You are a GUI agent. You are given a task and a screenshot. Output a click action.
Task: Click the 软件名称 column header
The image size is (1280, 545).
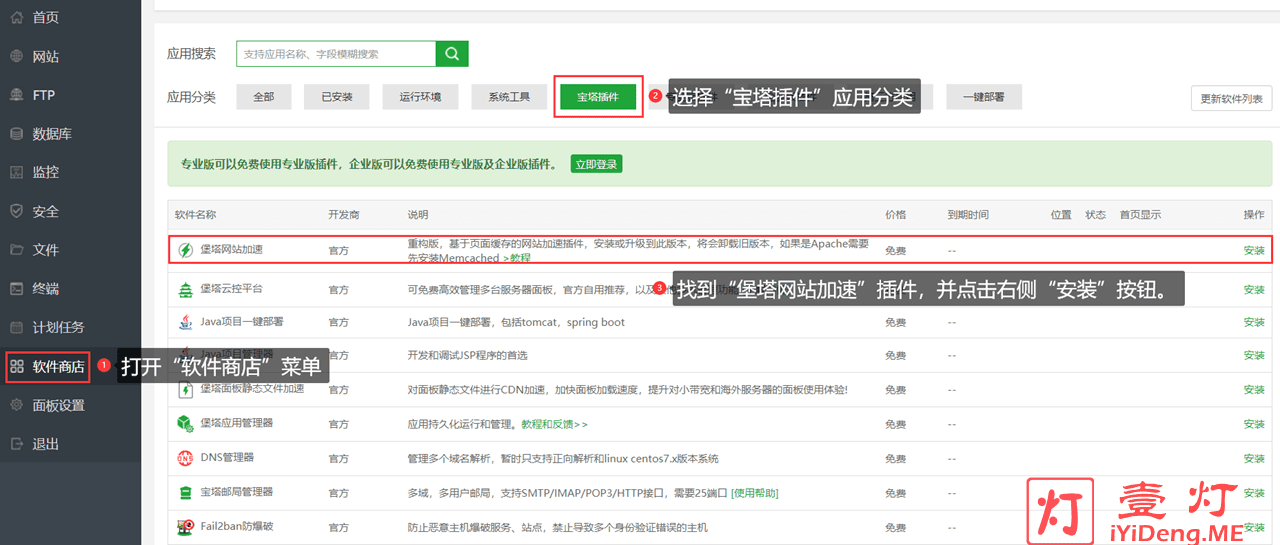click(195, 215)
